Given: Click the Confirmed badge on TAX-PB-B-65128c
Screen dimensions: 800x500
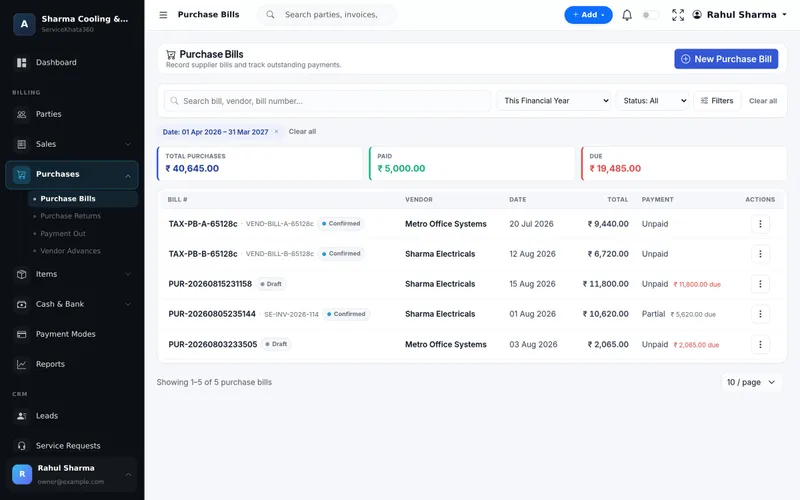Looking at the screenshot, I should (x=341, y=254).
